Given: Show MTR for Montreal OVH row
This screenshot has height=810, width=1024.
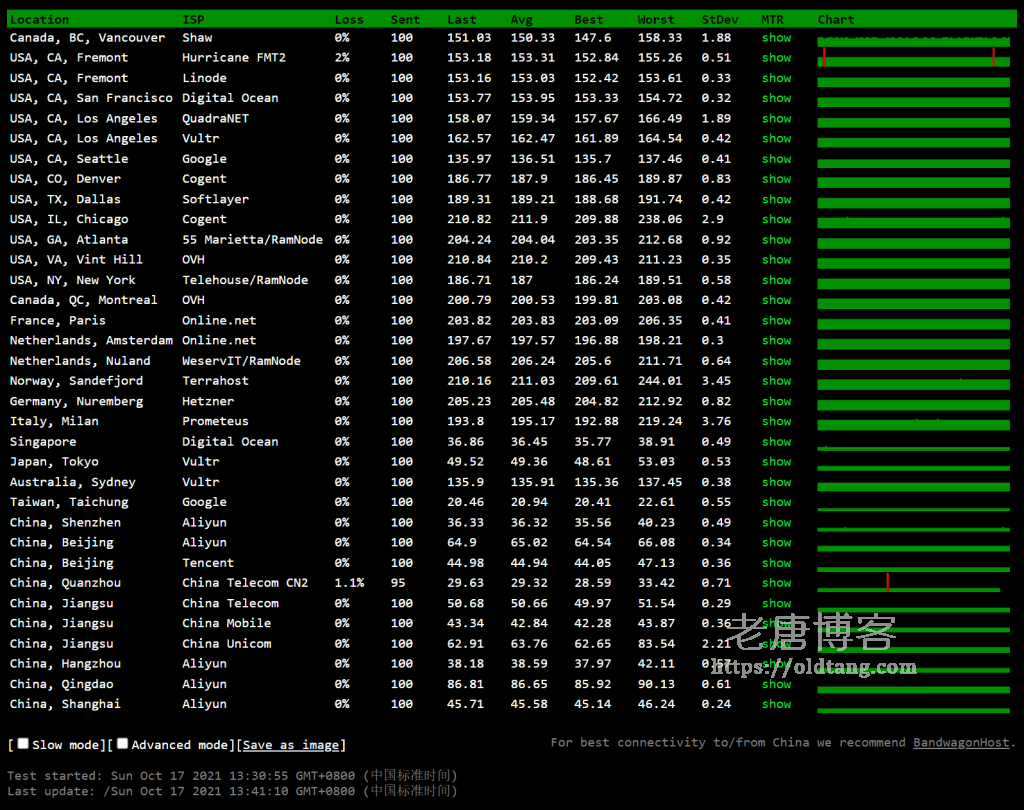Looking at the screenshot, I should coord(776,300).
